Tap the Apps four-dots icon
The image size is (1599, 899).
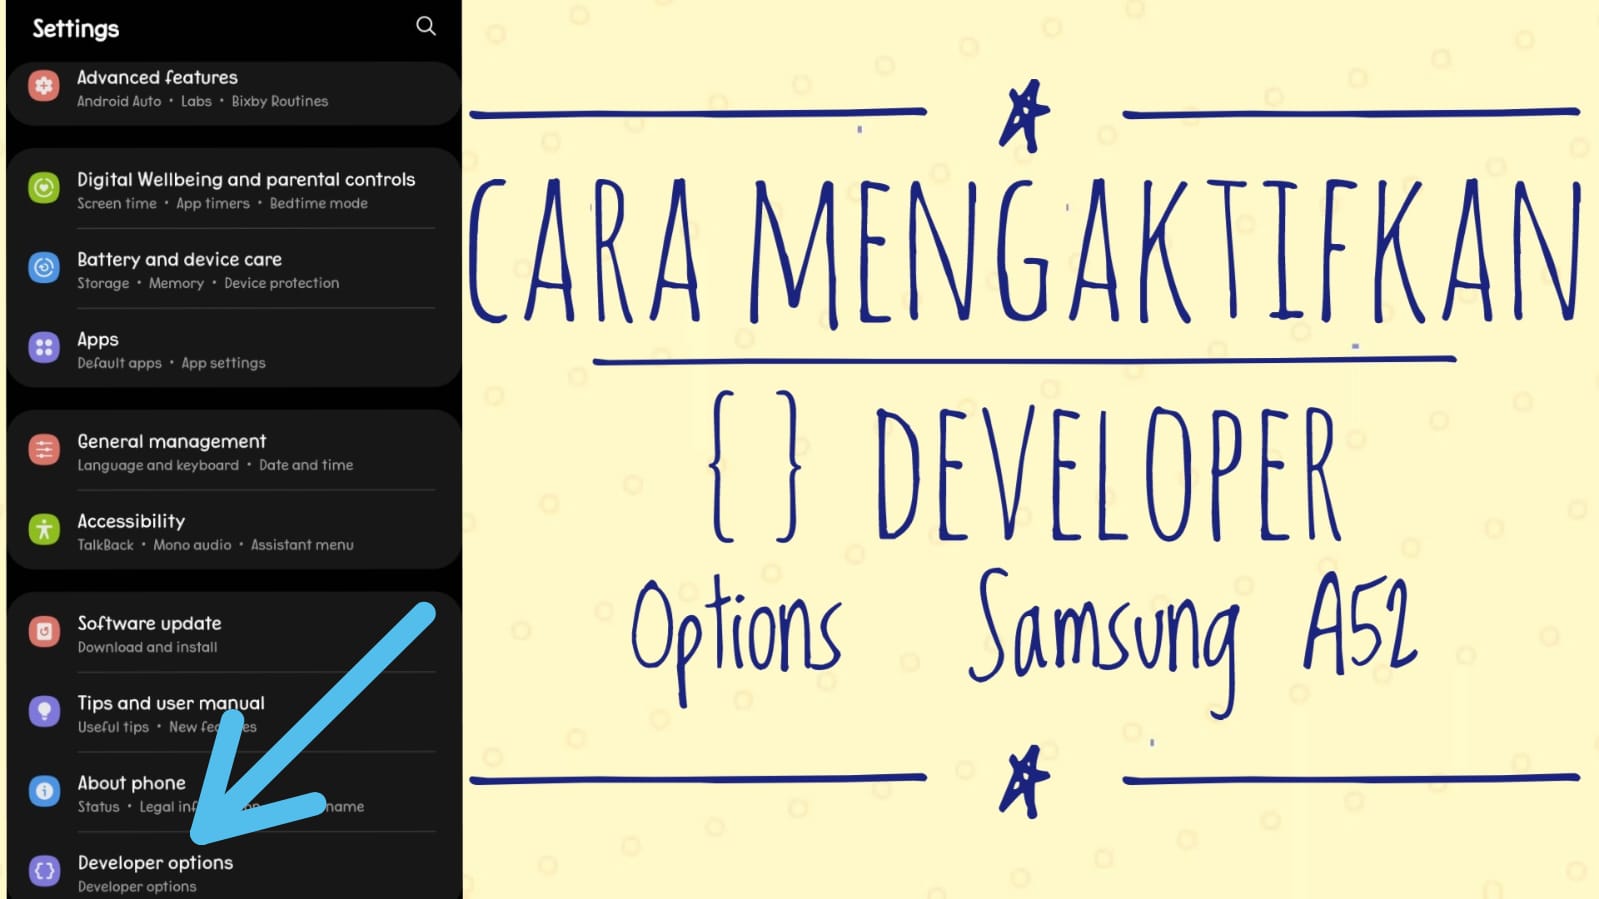[44, 348]
